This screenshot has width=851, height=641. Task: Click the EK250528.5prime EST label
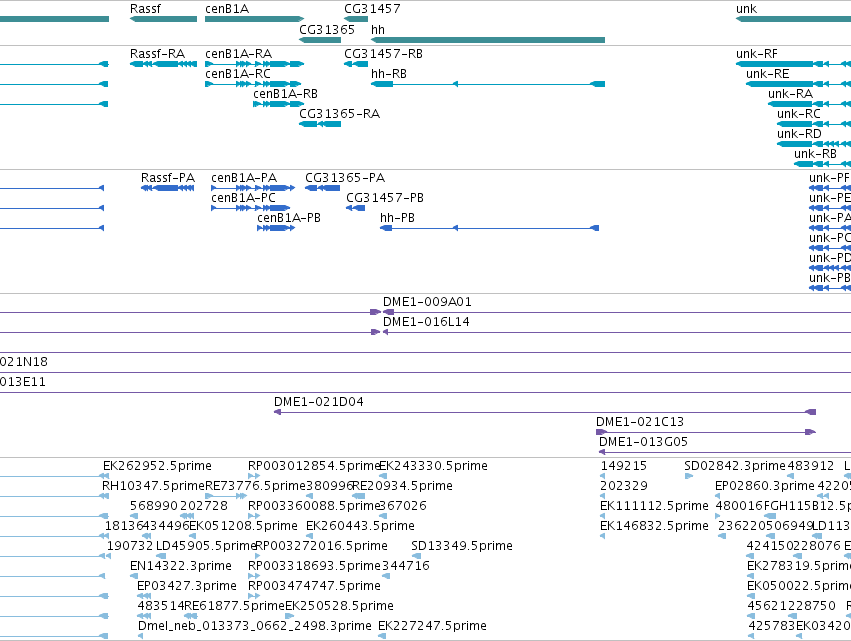(339, 606)
